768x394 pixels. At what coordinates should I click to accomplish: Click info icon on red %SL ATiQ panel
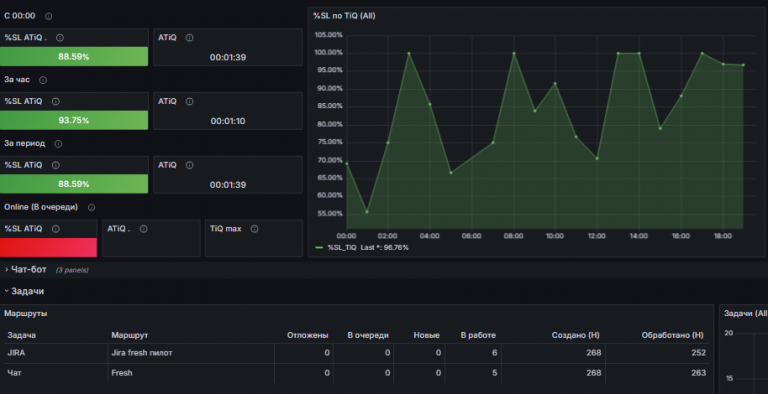[56, 229]
